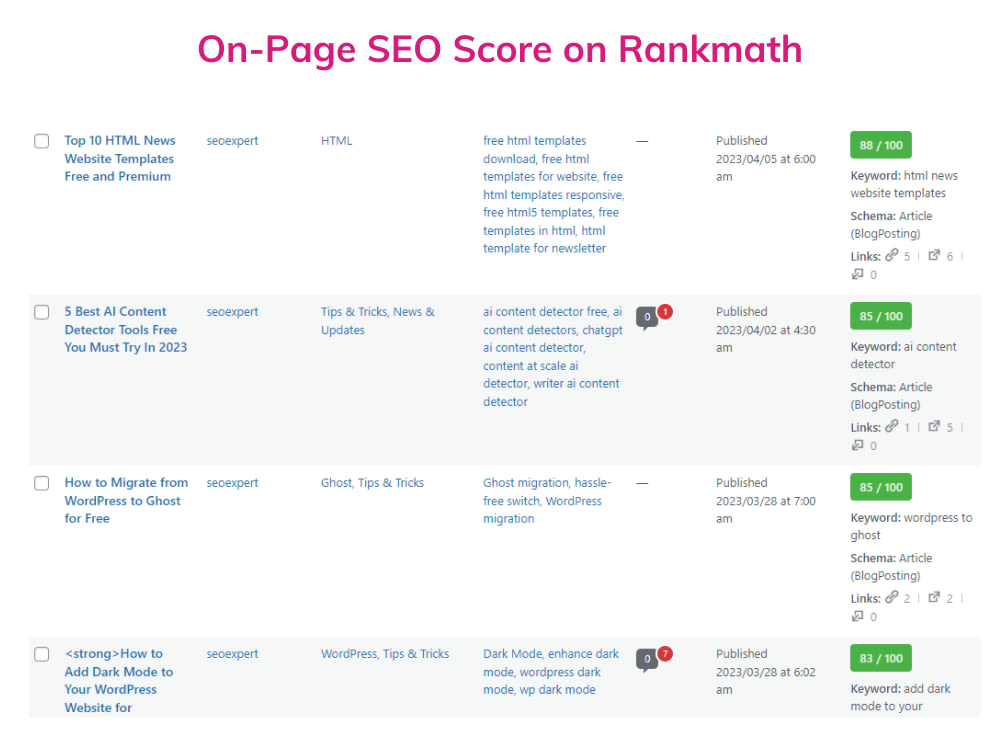Click tag wp dark mode

point(557,690)
